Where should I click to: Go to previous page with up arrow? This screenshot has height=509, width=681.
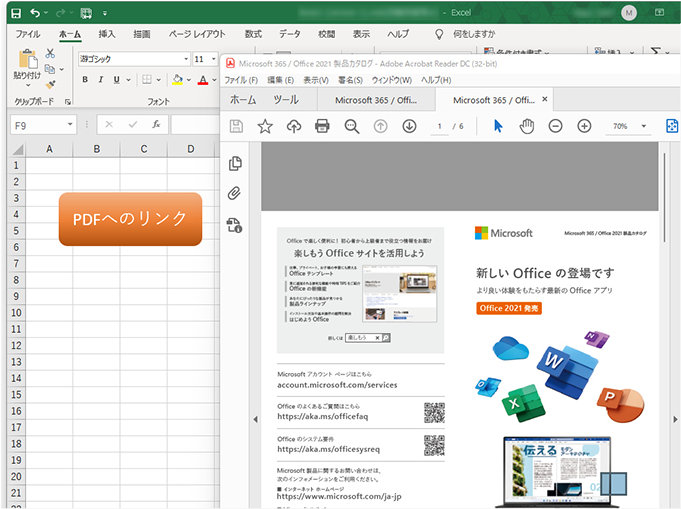(x=380, y=126)
